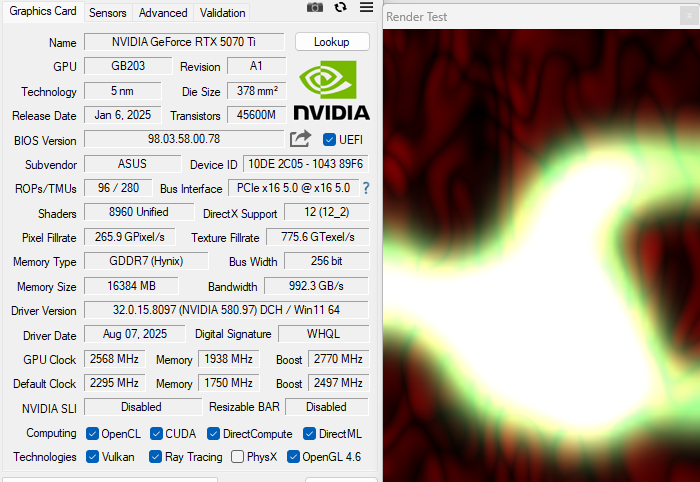Click the Die Size field 378 mm²

pyautogui.click(x=256, y=91)
